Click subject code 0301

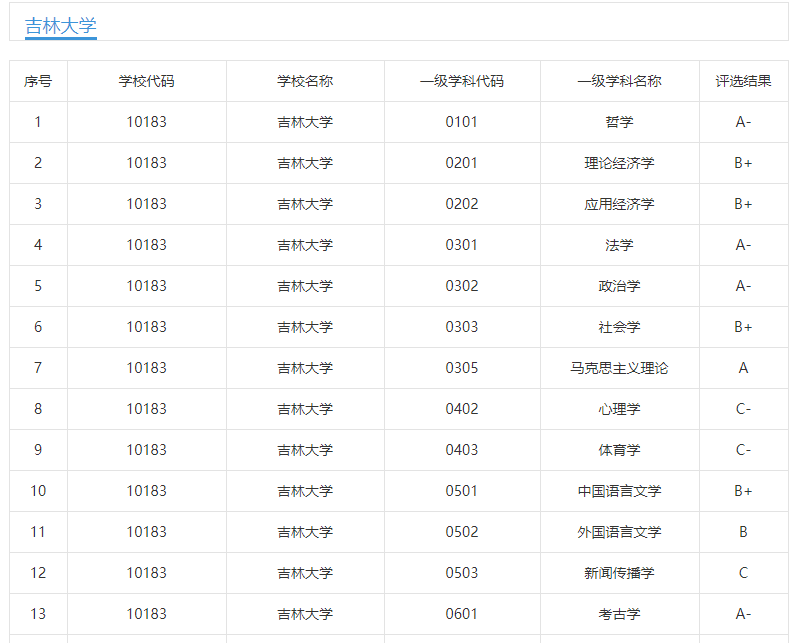click(x=462, y=245)
